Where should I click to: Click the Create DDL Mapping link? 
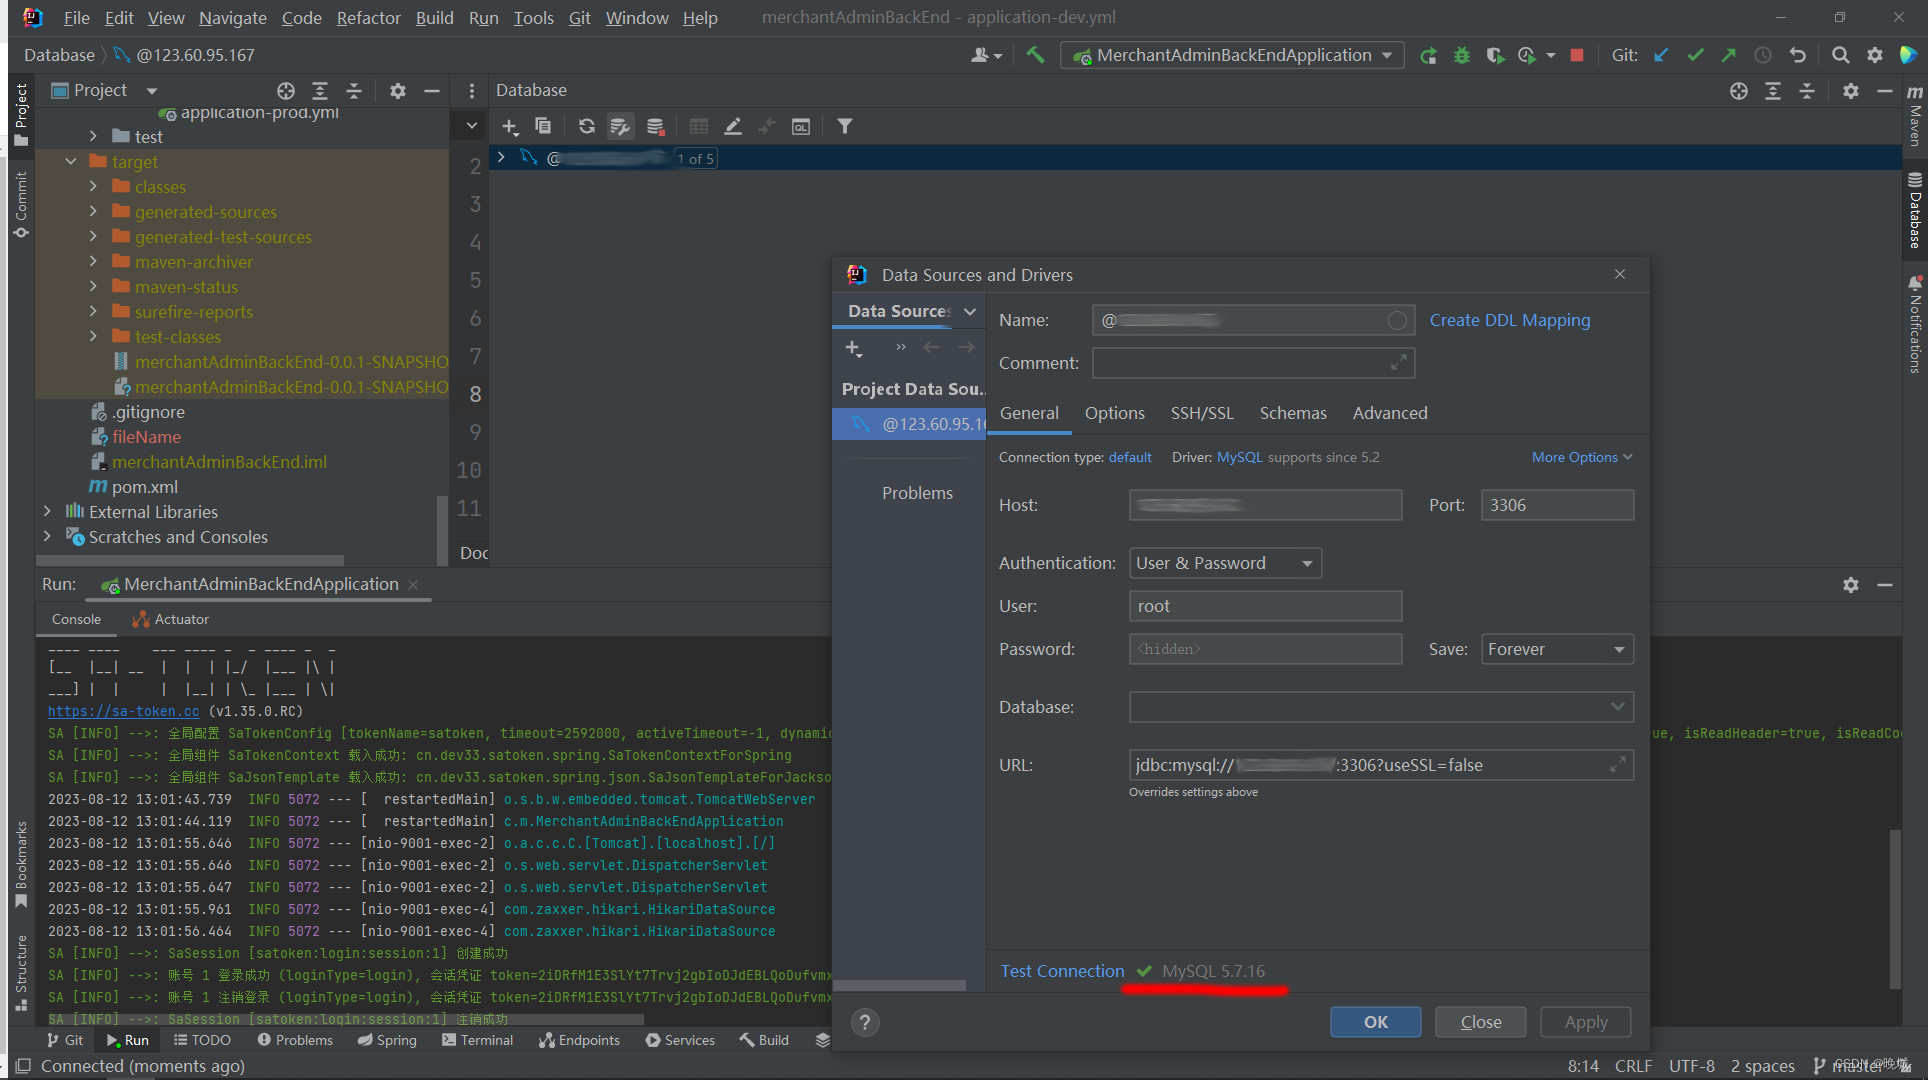point(1510,320)
